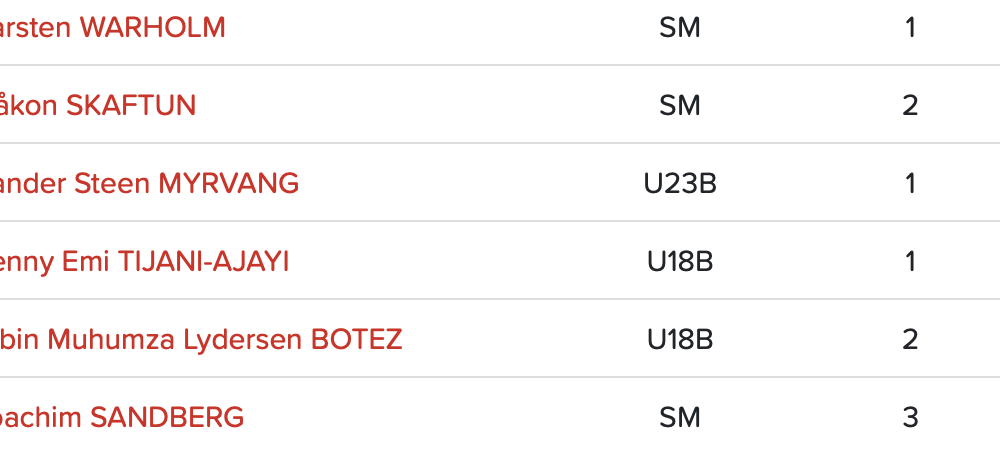Screen dimensions: 1000x454
Task: Open Jenny Emi TIJANI-AJAYI profile link
Action: (144, 262)
